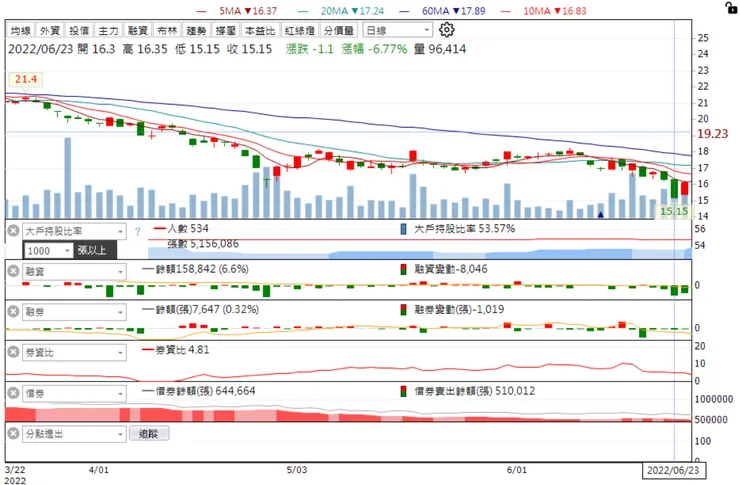Open the 日線 period dropdown
This screenshot has width=740, height=485.
point(397,30)
